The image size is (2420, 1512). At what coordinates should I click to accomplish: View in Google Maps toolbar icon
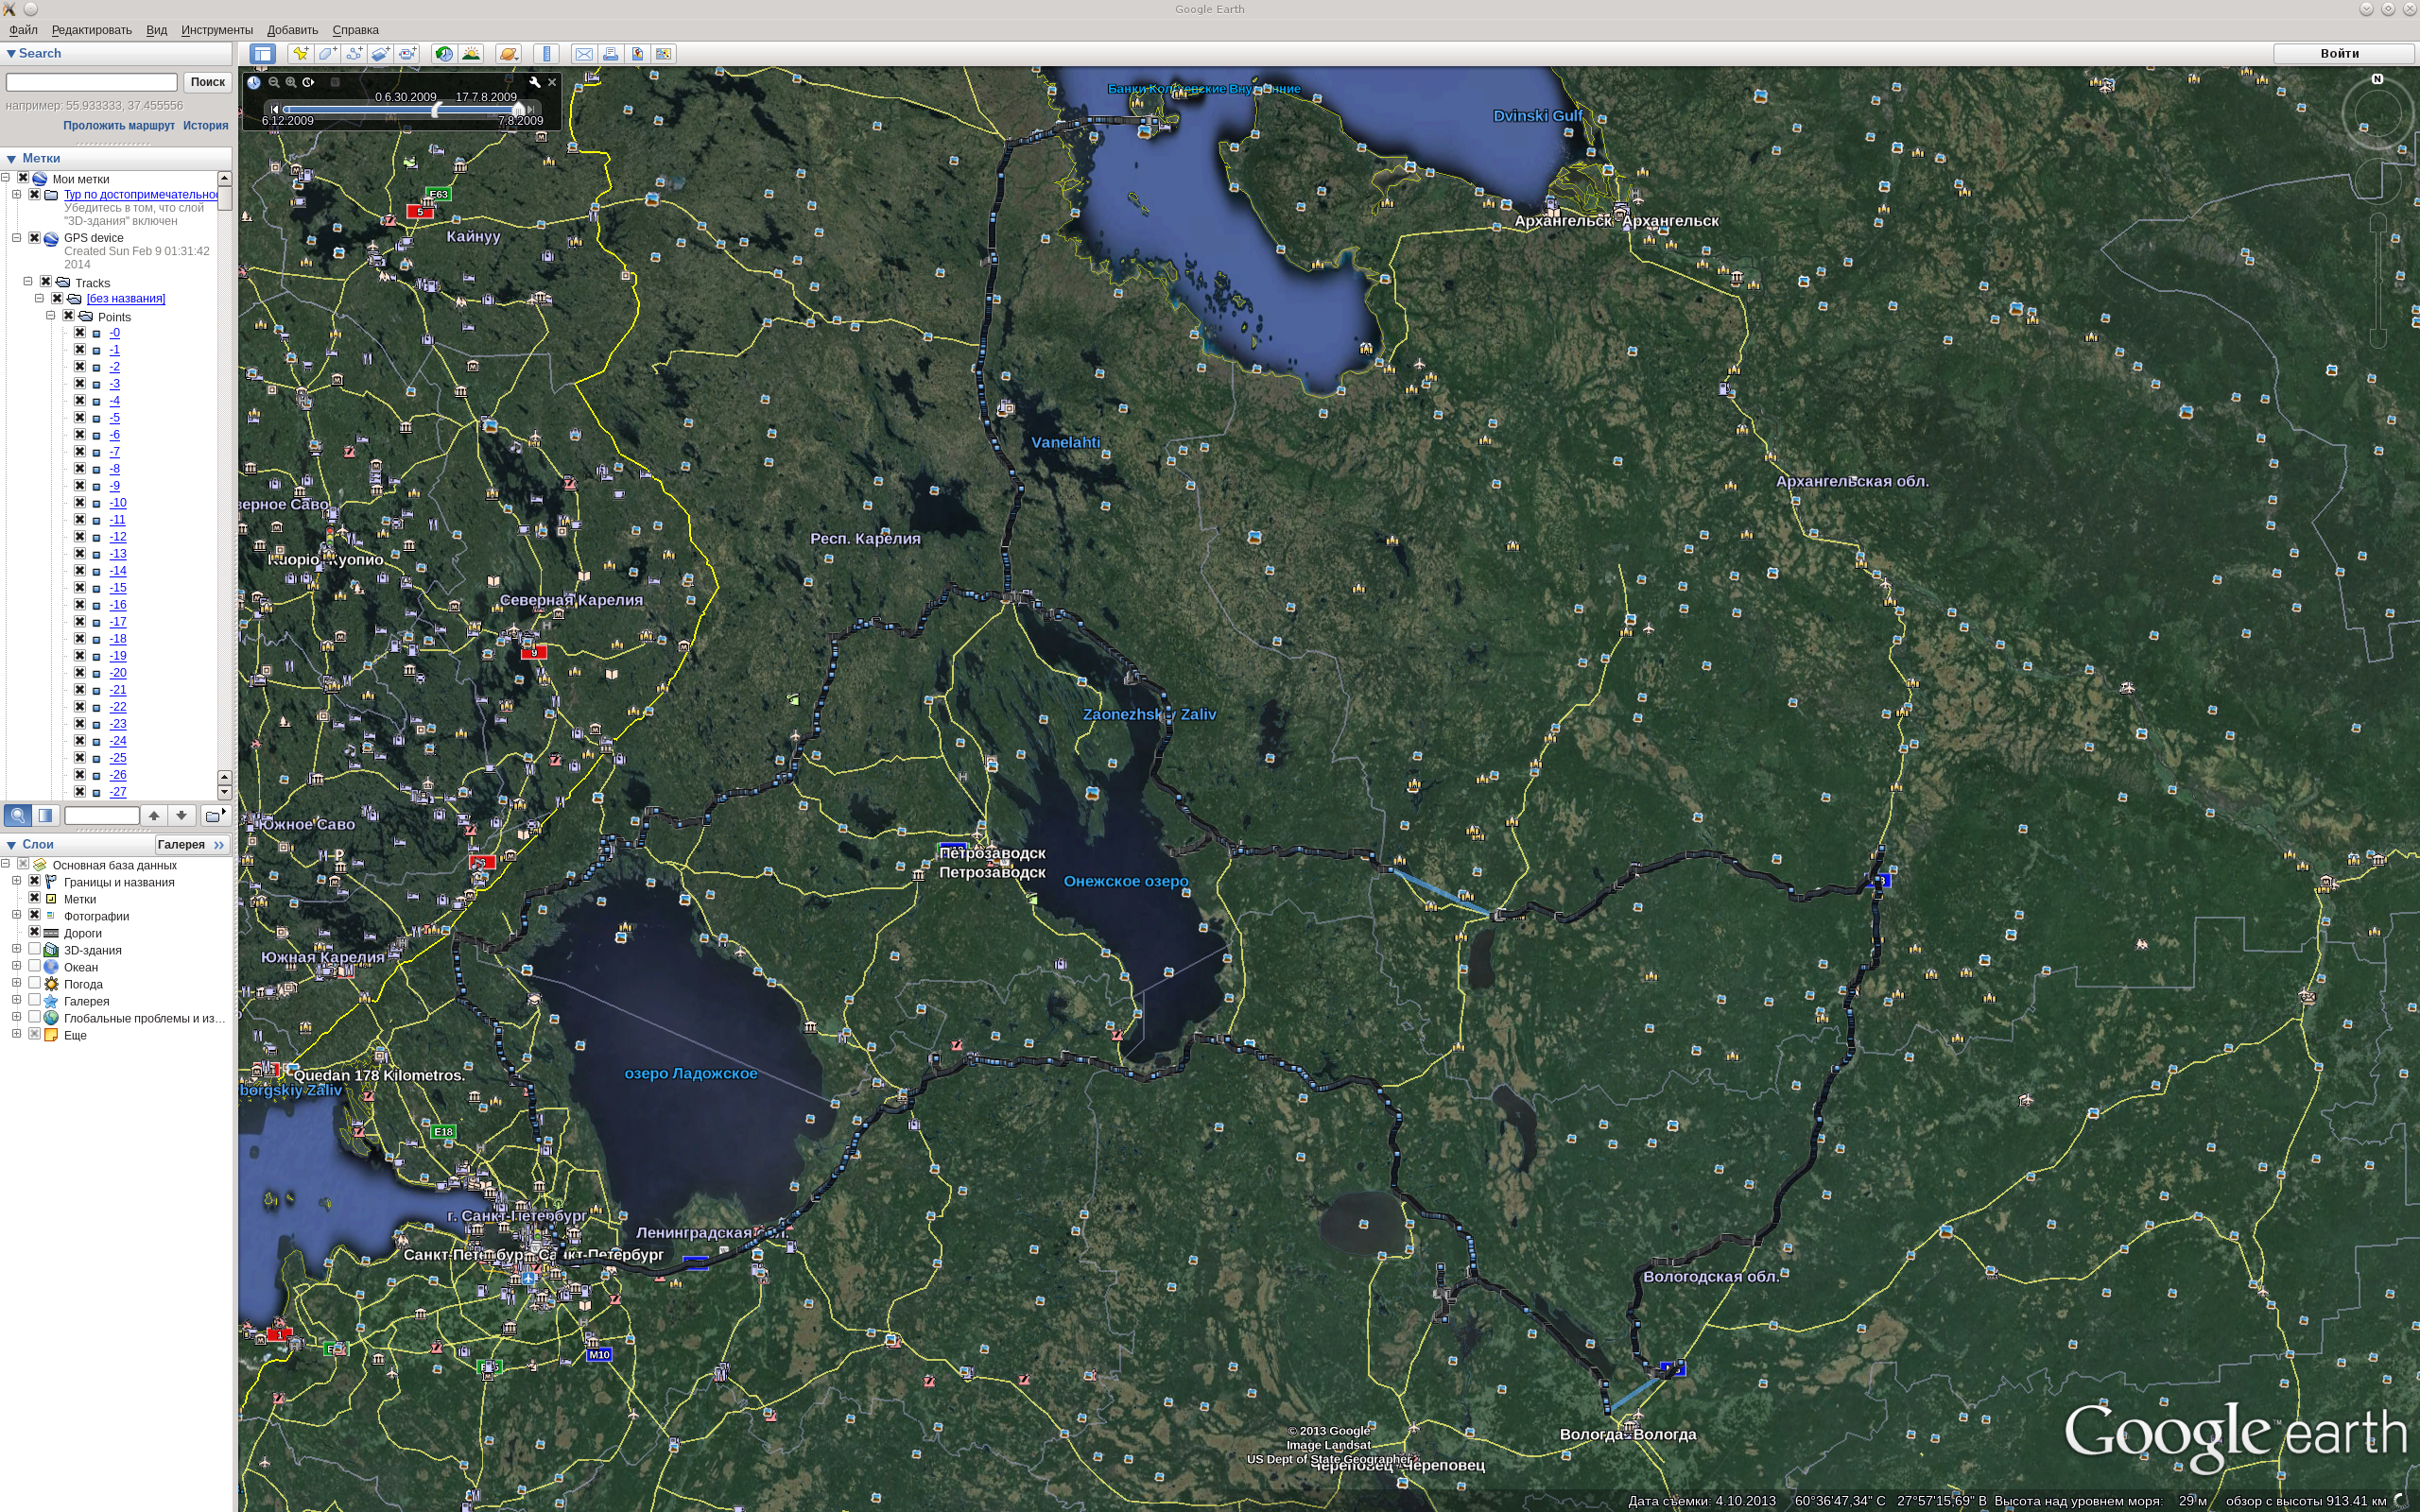pos(664,54)
